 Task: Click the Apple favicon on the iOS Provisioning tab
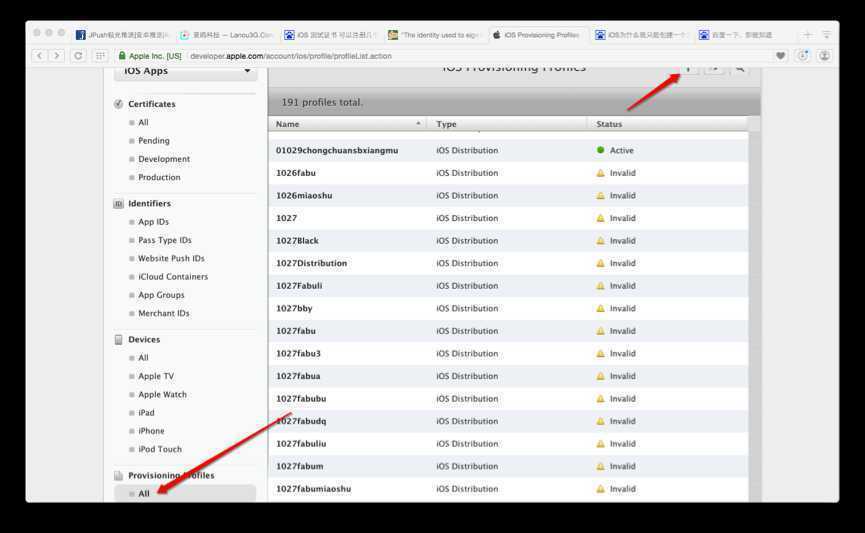(496, 35)
